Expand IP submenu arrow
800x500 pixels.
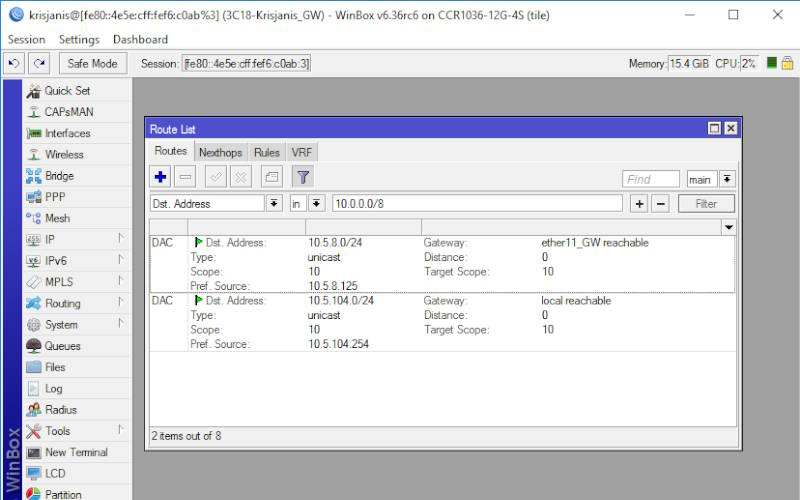click(x=120, y=238)
